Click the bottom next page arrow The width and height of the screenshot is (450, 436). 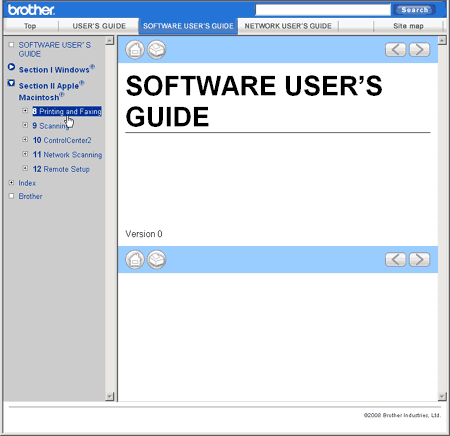tap(419, 259)
